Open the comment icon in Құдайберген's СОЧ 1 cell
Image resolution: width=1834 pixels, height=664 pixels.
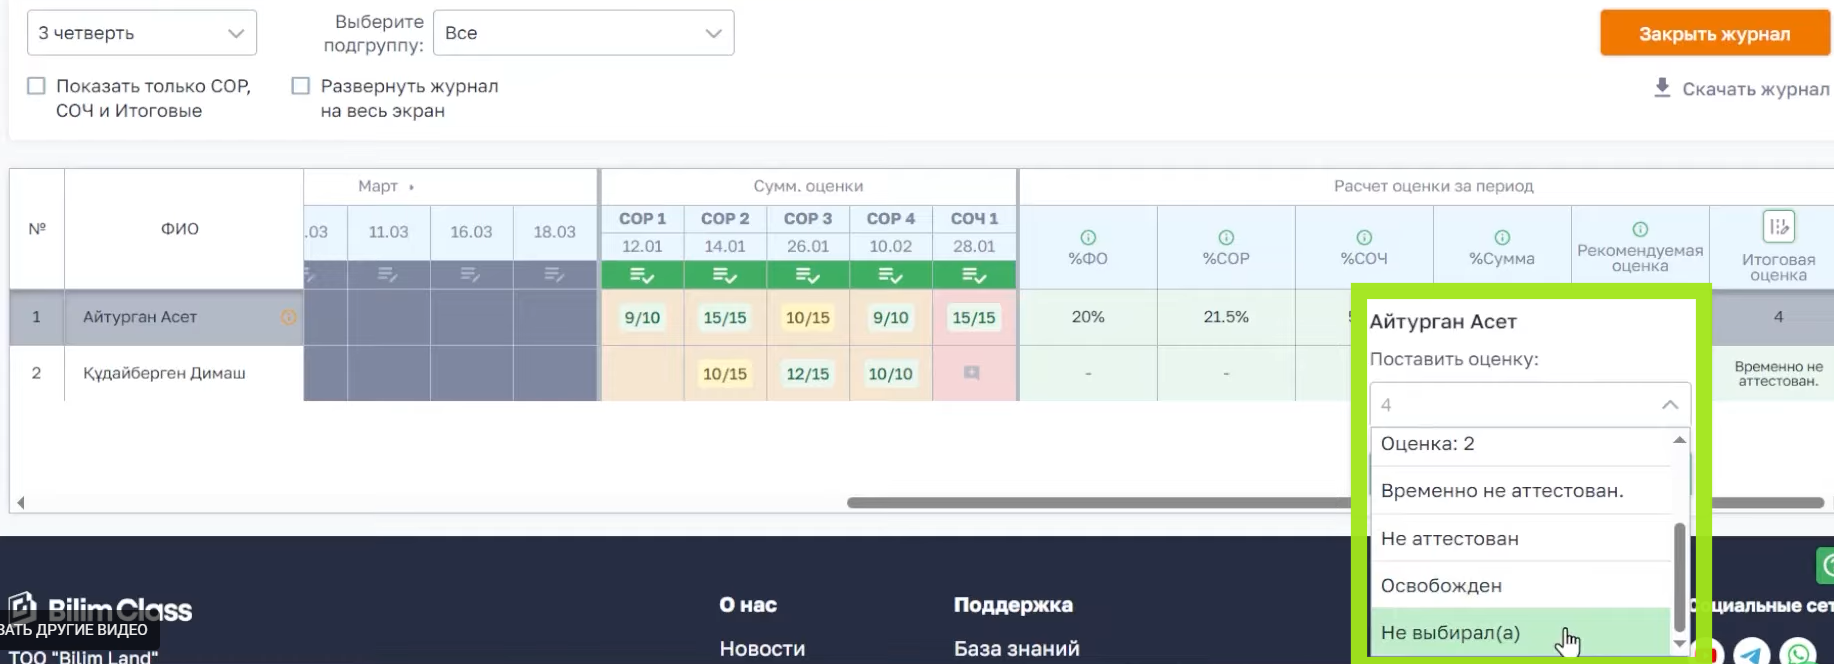972,373
